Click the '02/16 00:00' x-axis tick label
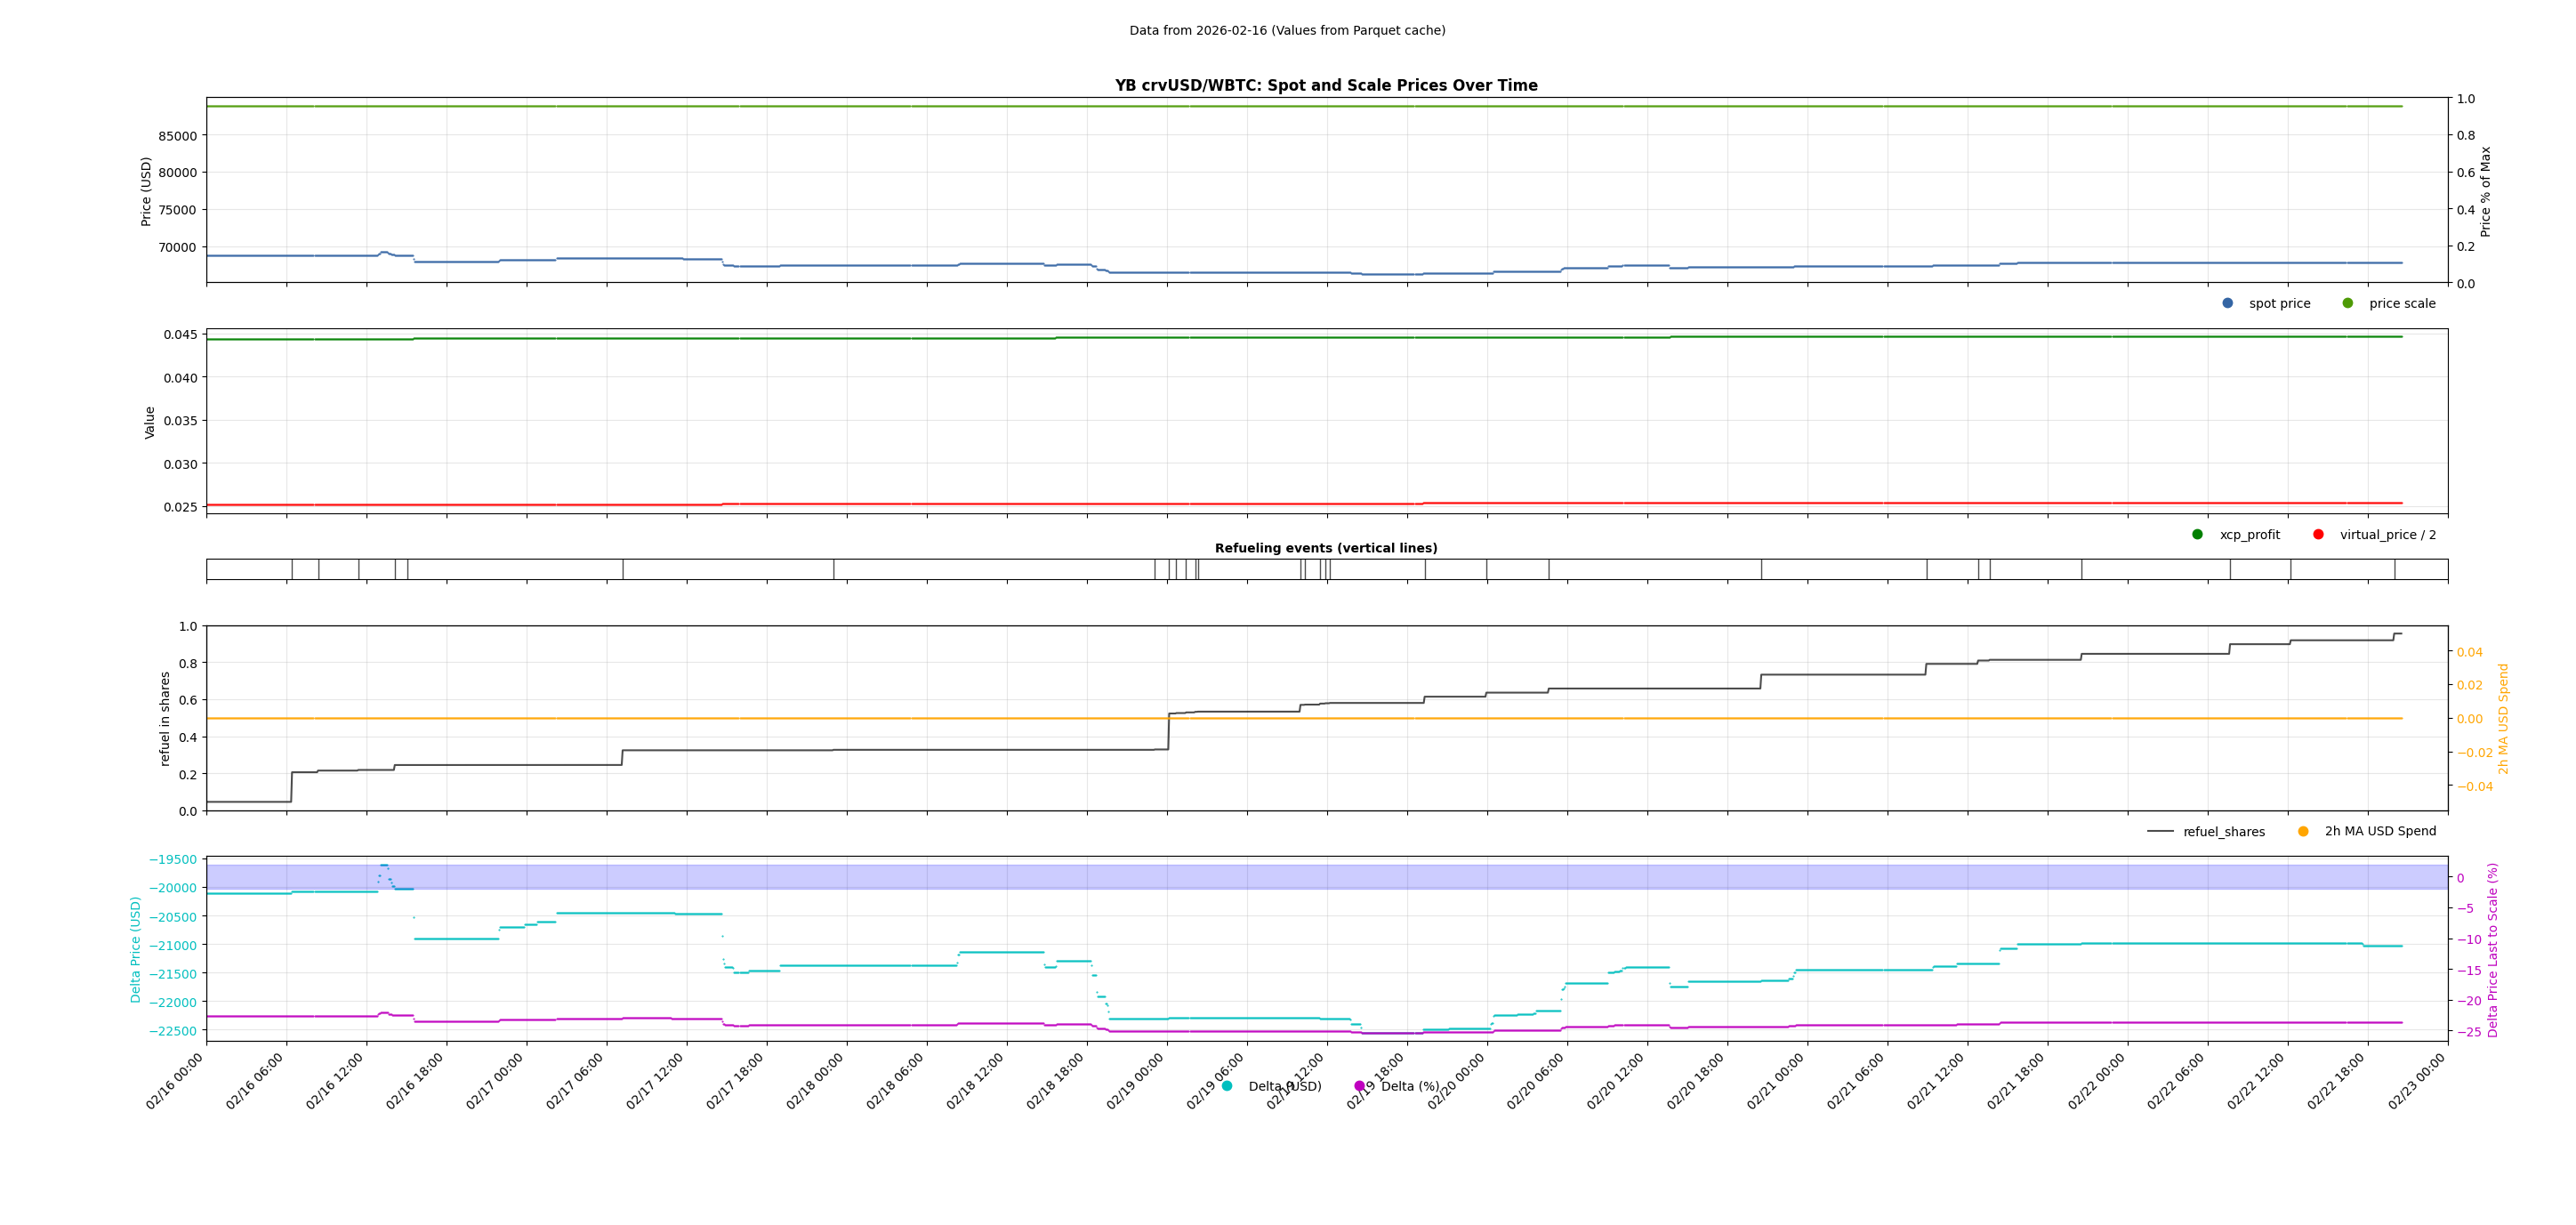The height and width of the screenshot is (1225, 2576). point(174,1081)
